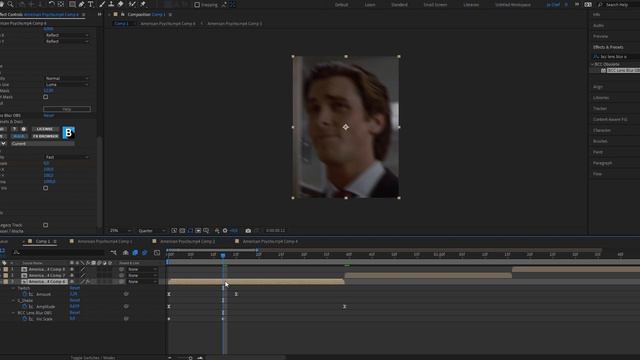
Task: Open parent dropdown for layer Comp 8
Action: click(142, 269)
